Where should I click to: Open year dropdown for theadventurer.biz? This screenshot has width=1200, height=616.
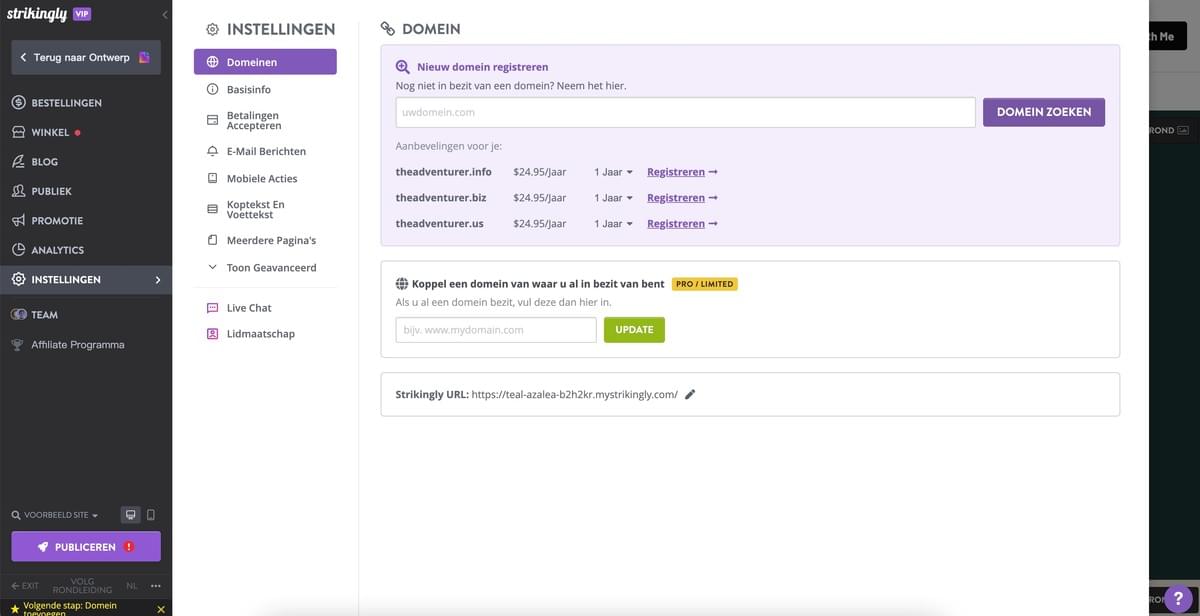(x=613, y=198)
